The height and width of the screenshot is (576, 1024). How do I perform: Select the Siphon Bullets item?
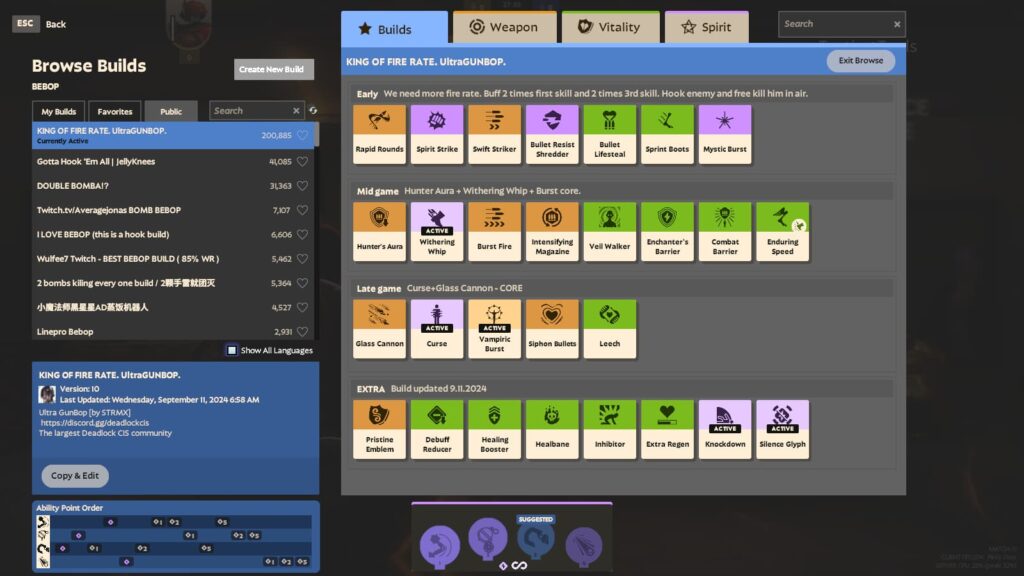tap(552, 329)
